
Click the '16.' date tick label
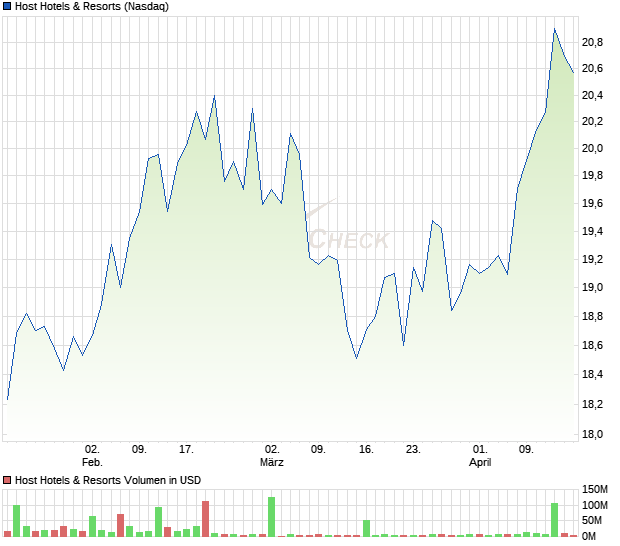(366, 450)
